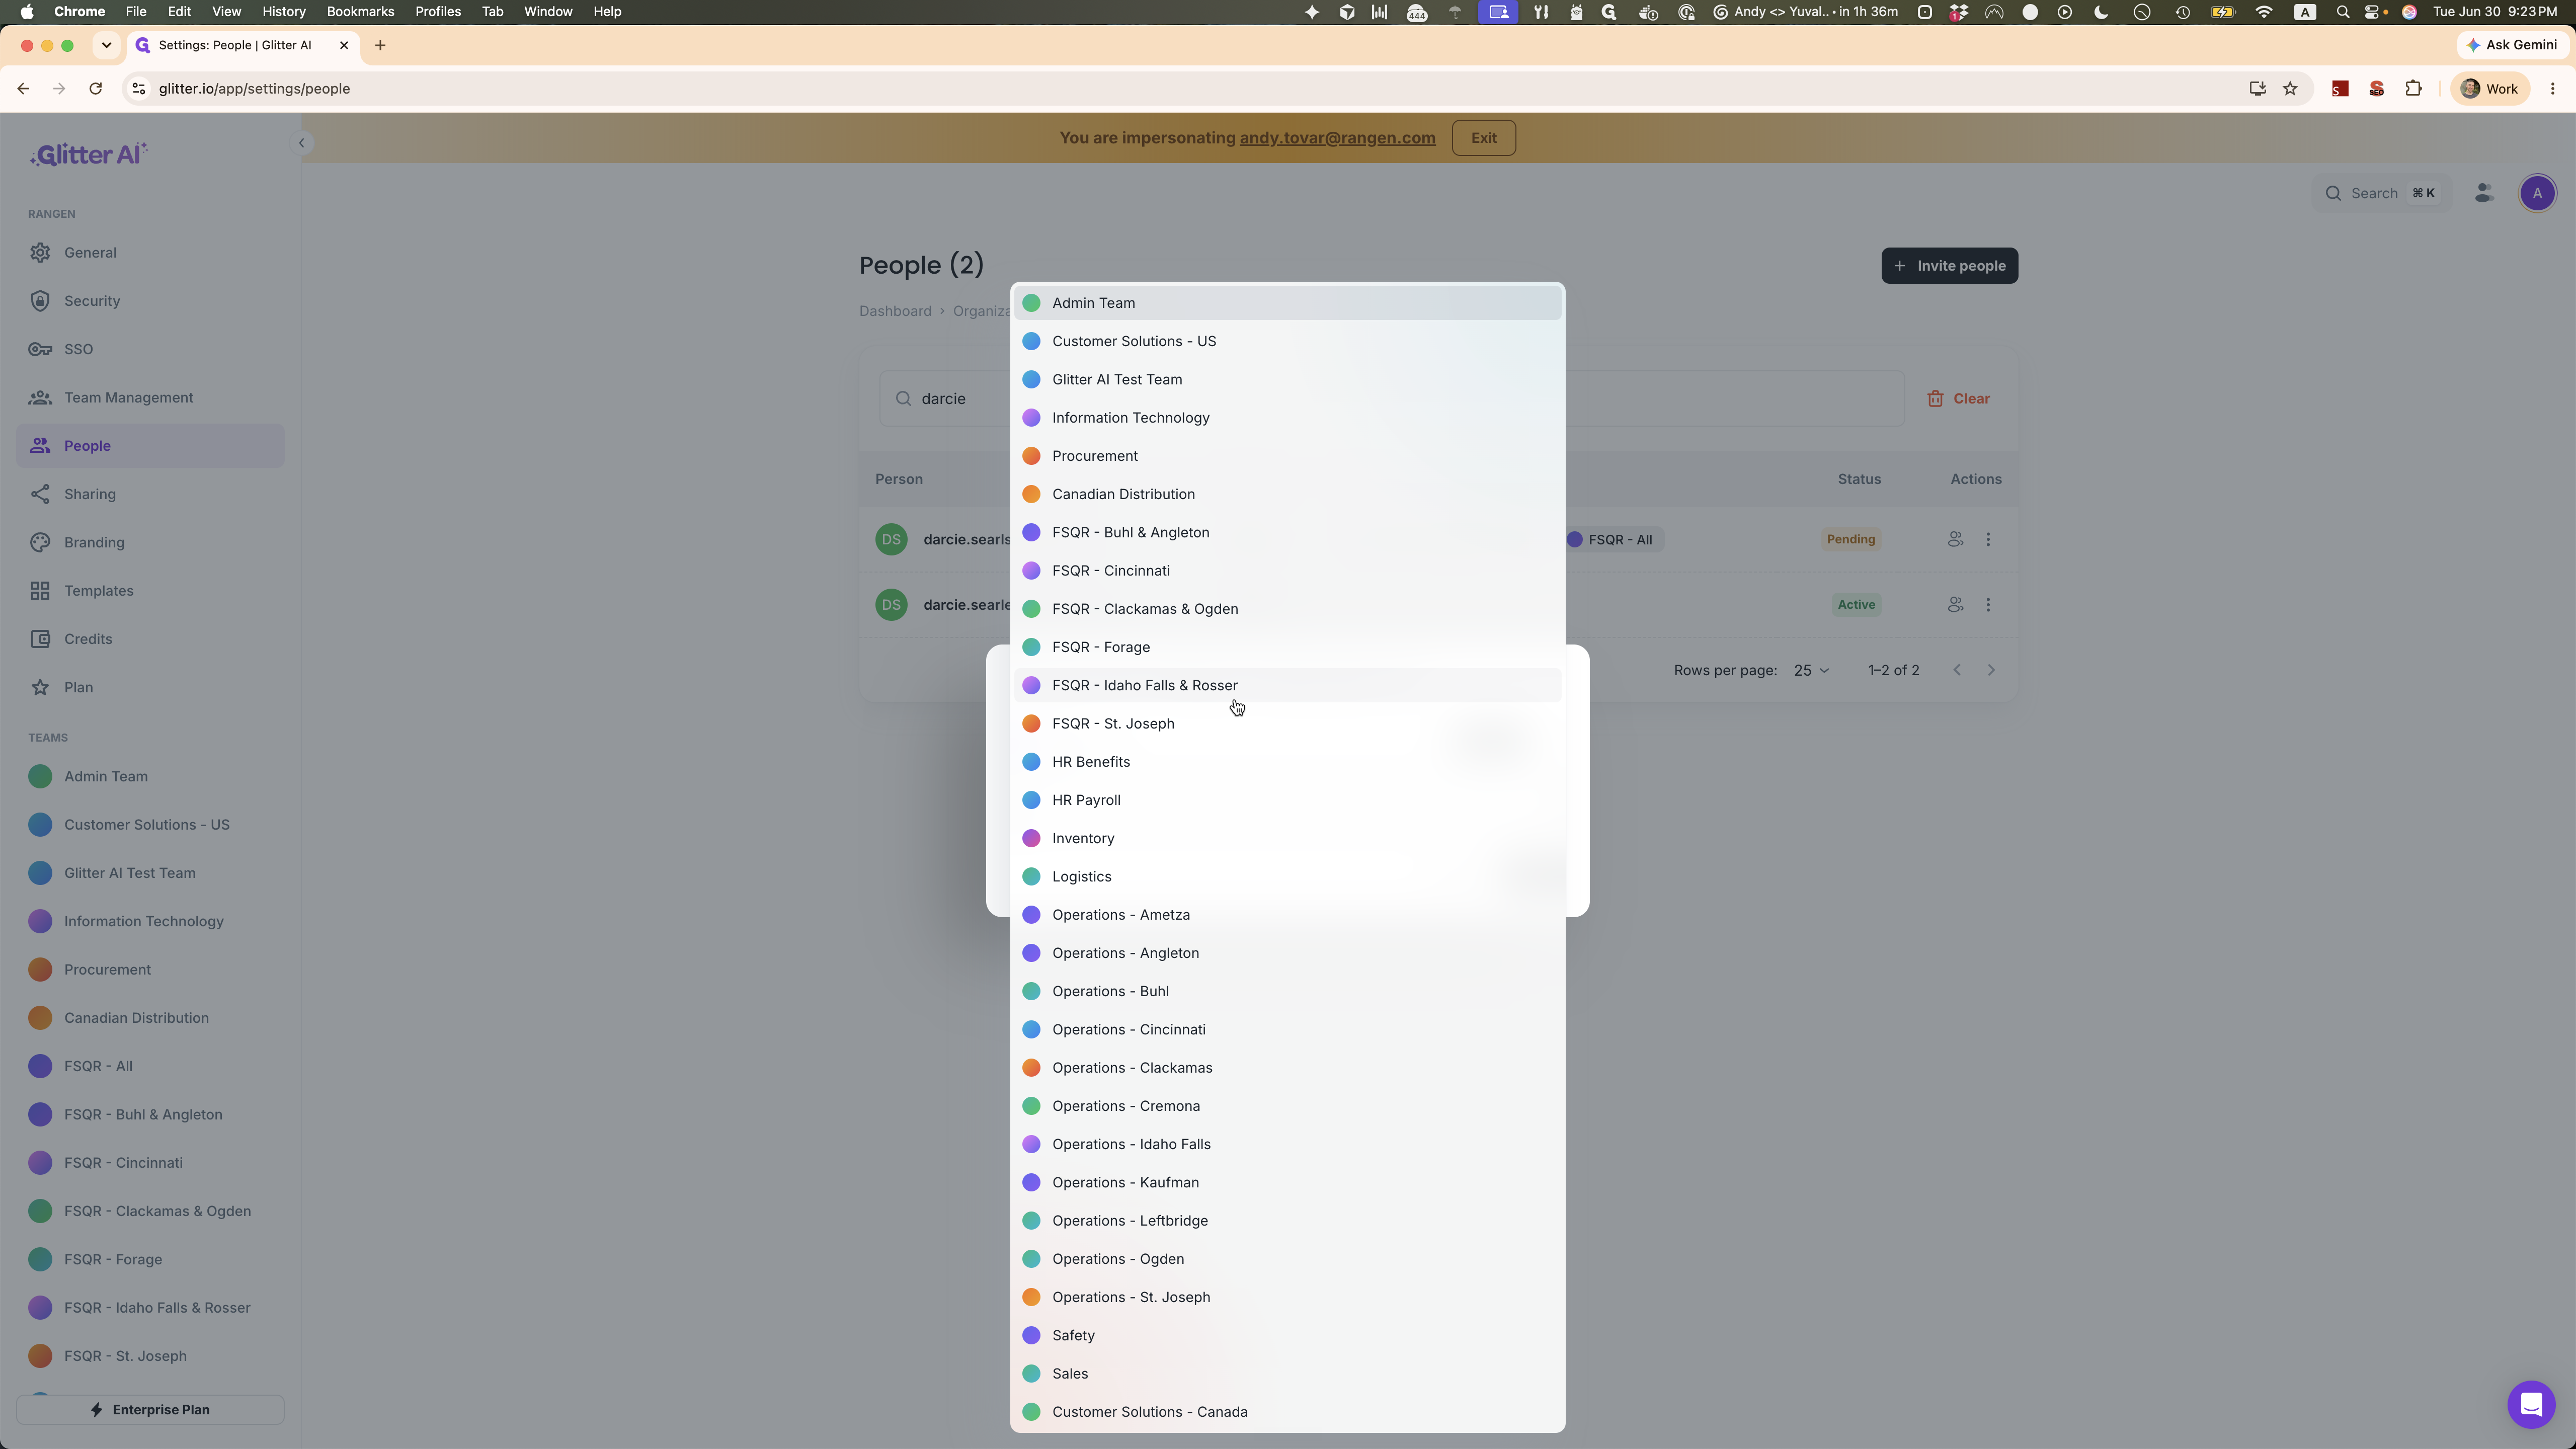The image size is (2576, 1449).
Task: Click Invite people button
Action: point(1949,266)
